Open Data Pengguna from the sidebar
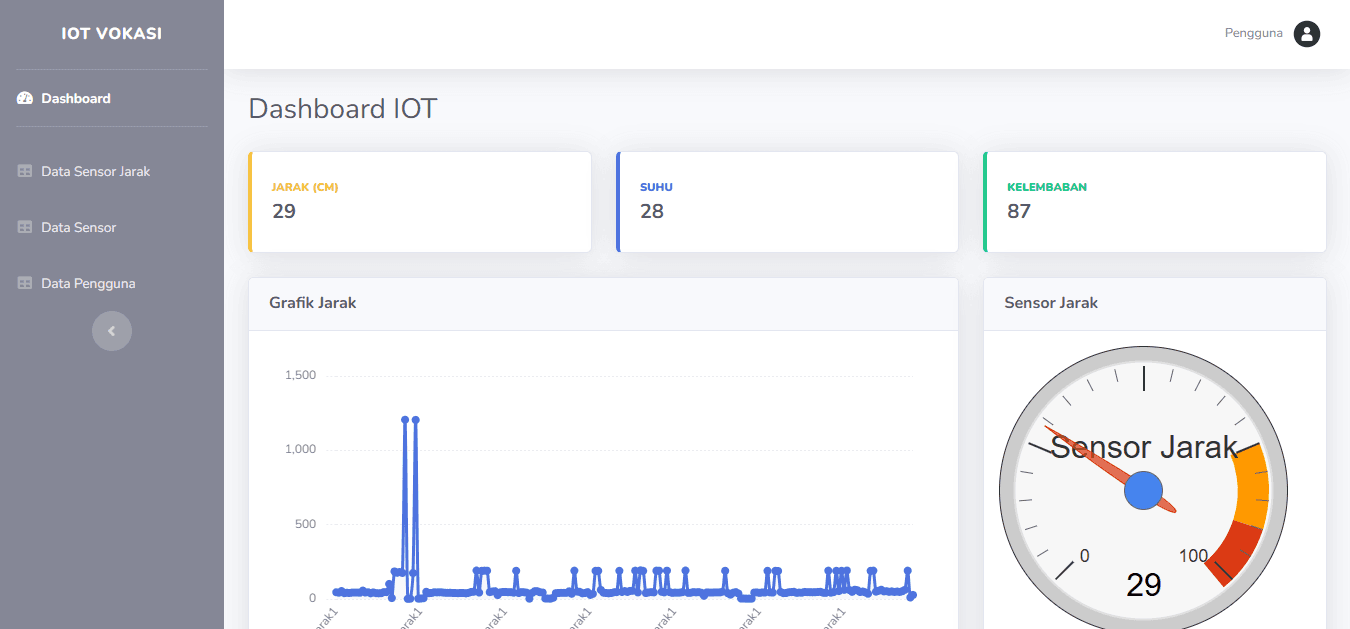Screen dimensions: 1350x629 coord(88,283)
